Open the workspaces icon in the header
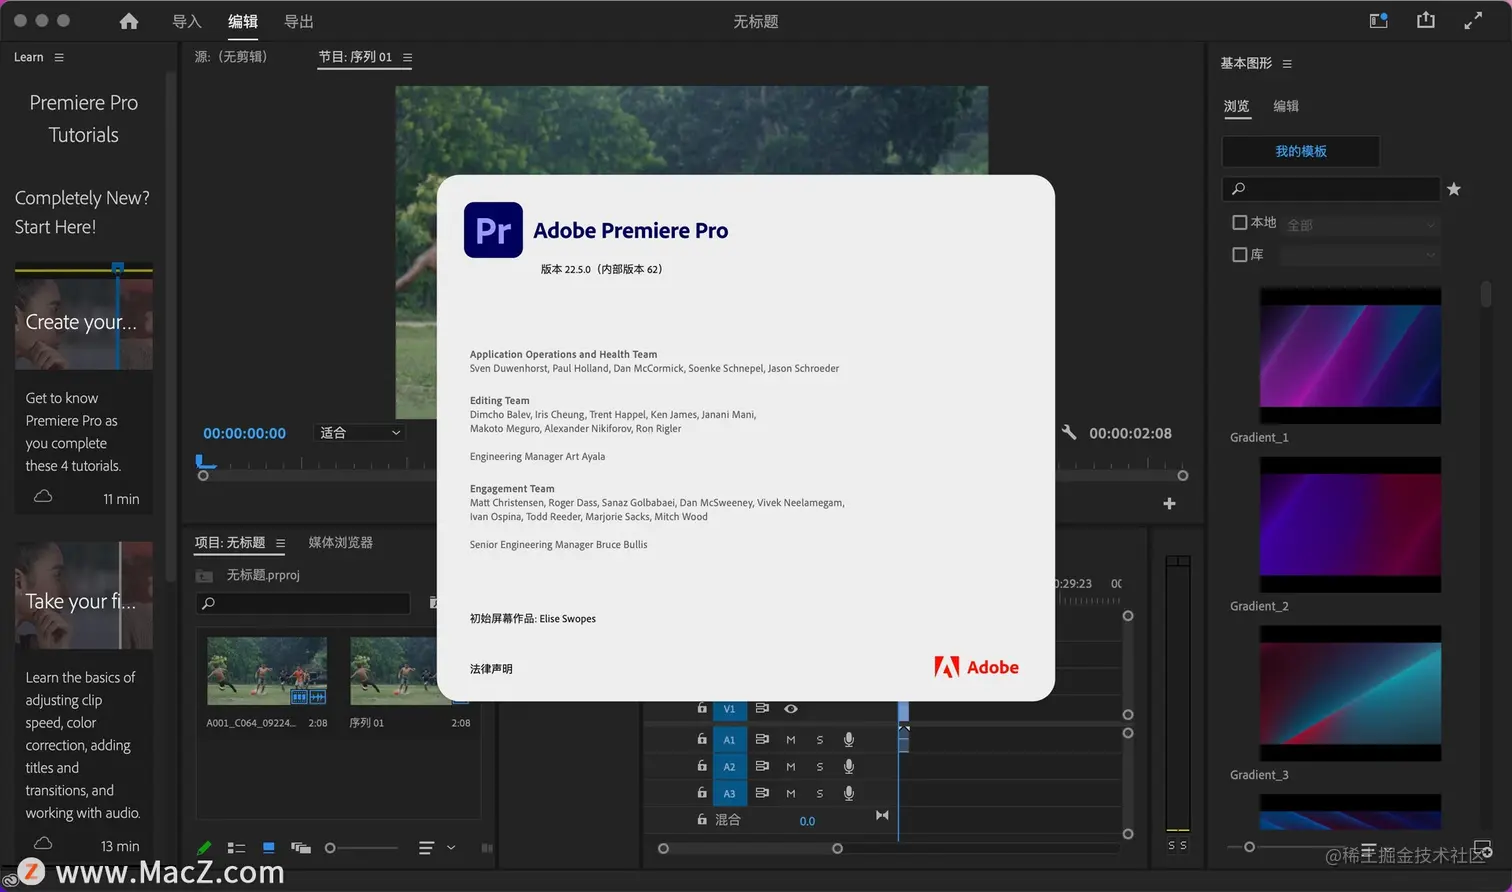The image size is (1512, 892). coord(1379,20)
